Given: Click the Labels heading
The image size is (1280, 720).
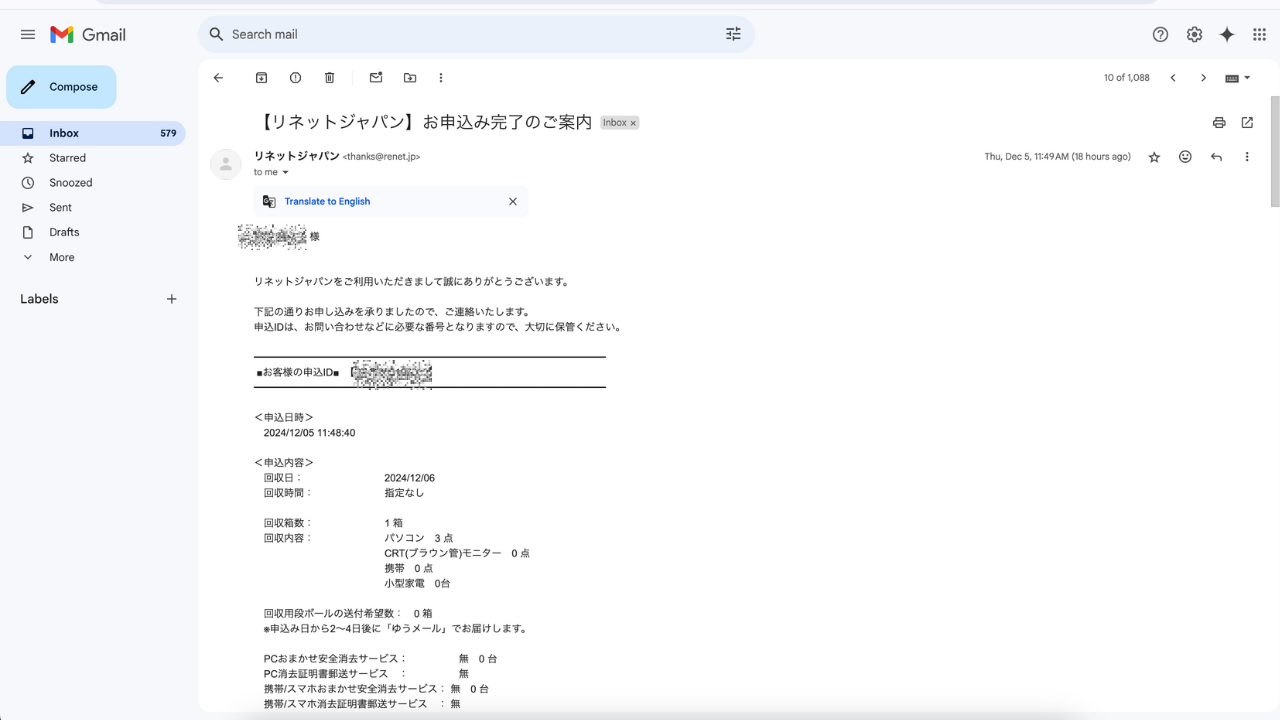Looking at the screenshot, I should pos(39,299).
